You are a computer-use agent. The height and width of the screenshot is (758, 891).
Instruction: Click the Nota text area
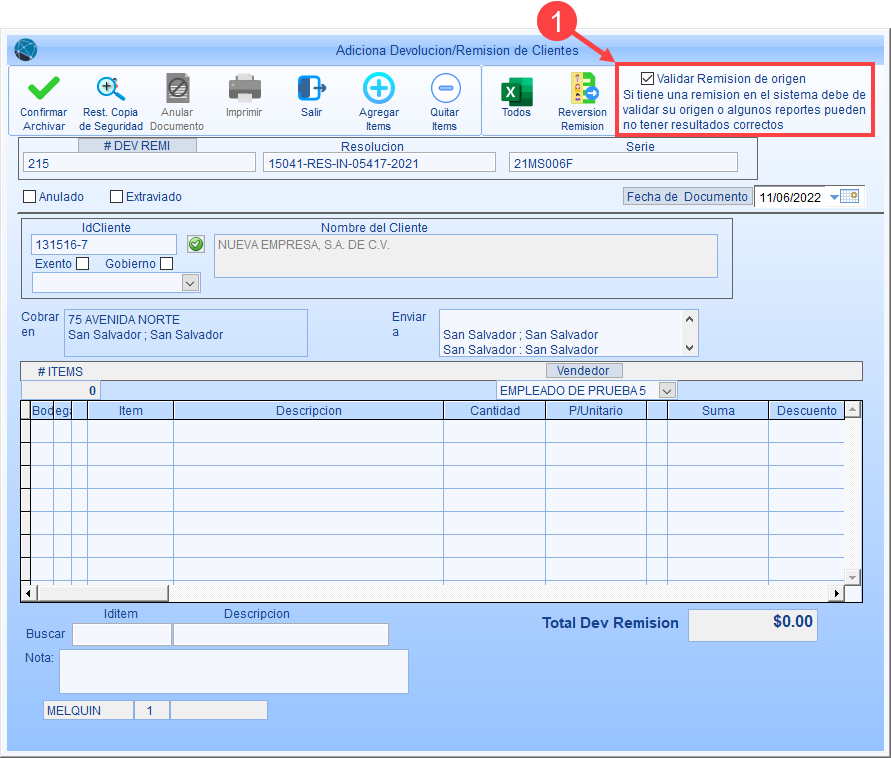234,672
